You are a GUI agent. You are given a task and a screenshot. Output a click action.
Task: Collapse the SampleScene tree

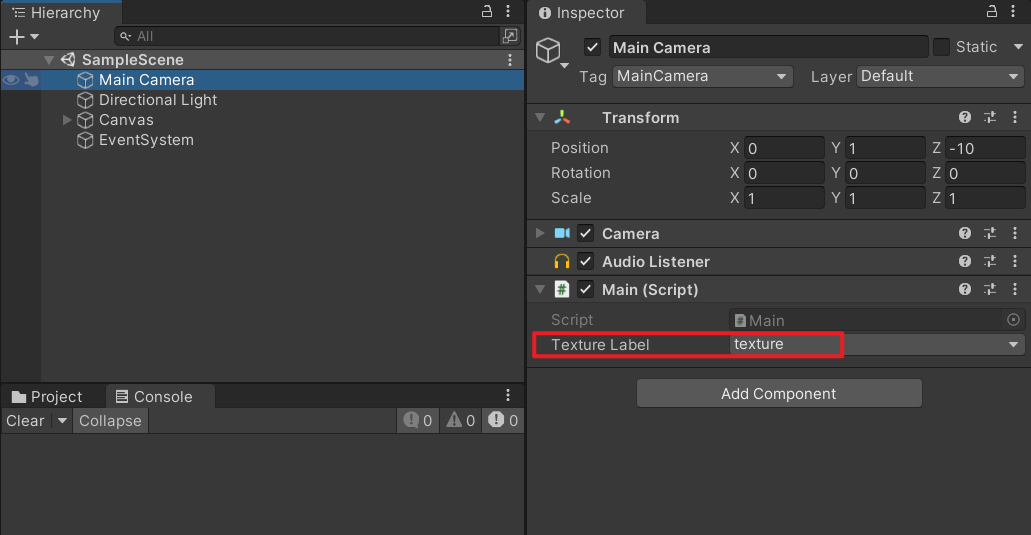[49, 60]
